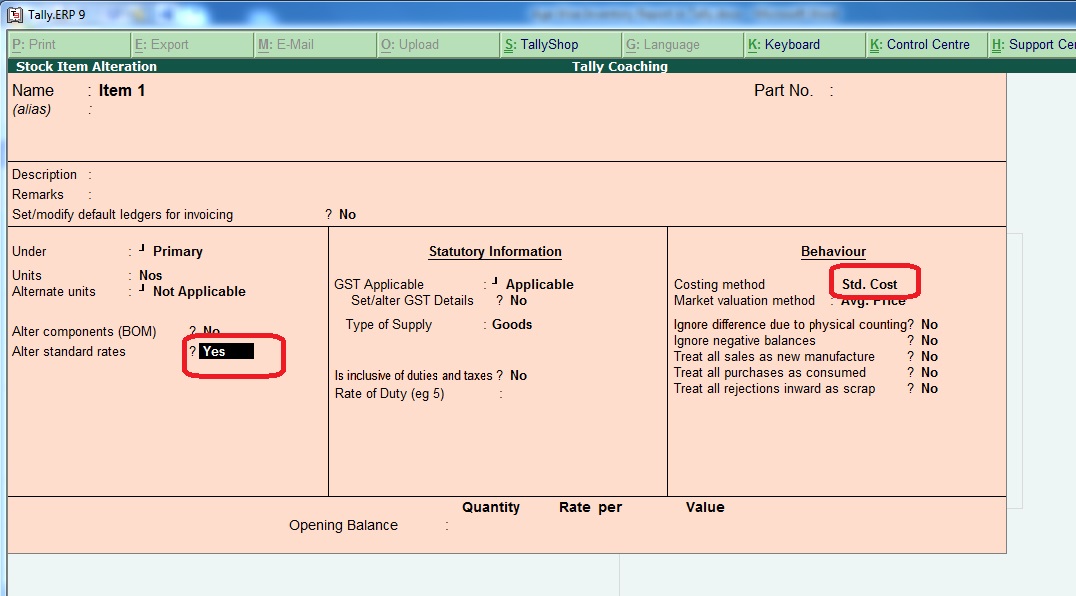Toggle Set/alter GST Details
The height and width of the screenshot is (596, 1076).
point(517,298)
